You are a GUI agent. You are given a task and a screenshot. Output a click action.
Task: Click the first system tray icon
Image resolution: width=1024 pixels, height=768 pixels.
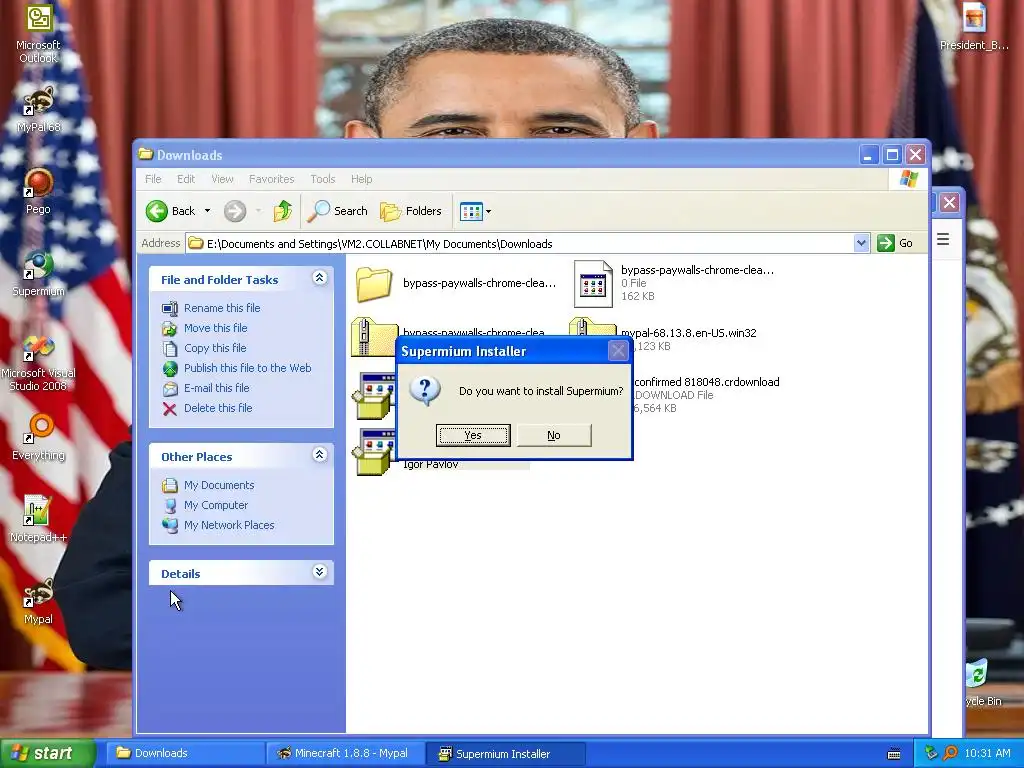click(931, 753)
